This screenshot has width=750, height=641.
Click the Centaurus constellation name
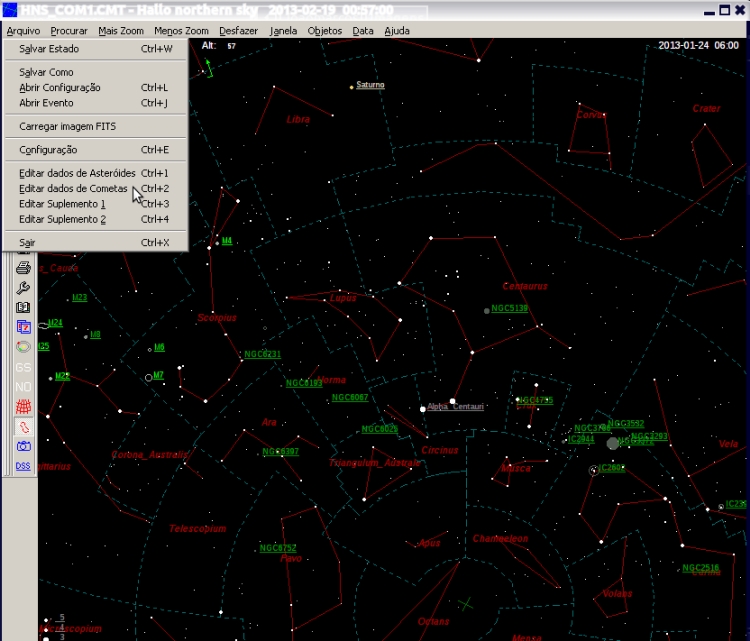pos(525,286)
